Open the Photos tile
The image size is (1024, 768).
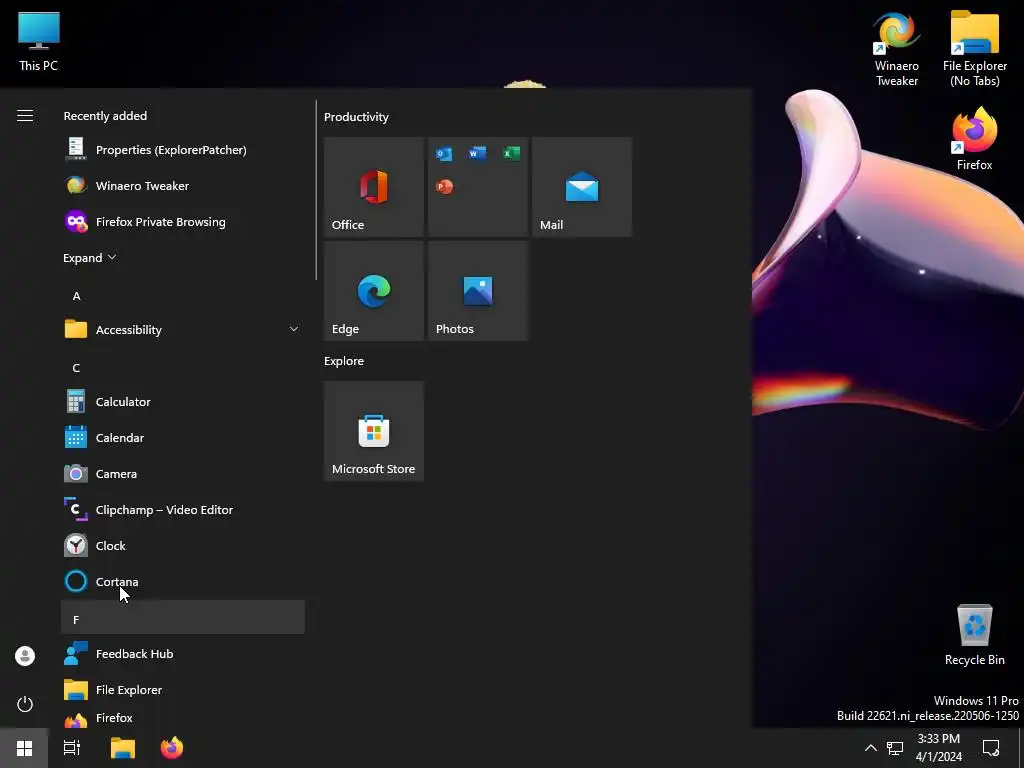[x=477, y=291]
